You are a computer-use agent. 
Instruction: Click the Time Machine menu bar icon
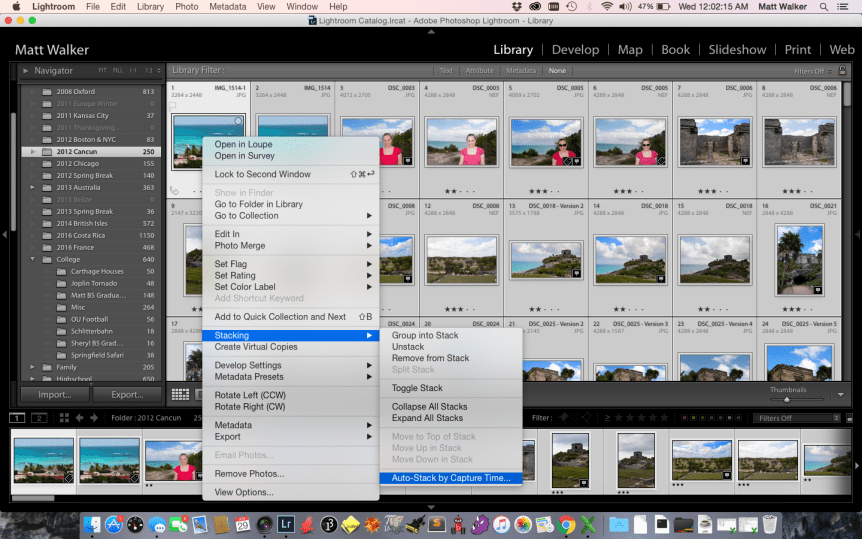pyautogui.click(x=572, y=7)
